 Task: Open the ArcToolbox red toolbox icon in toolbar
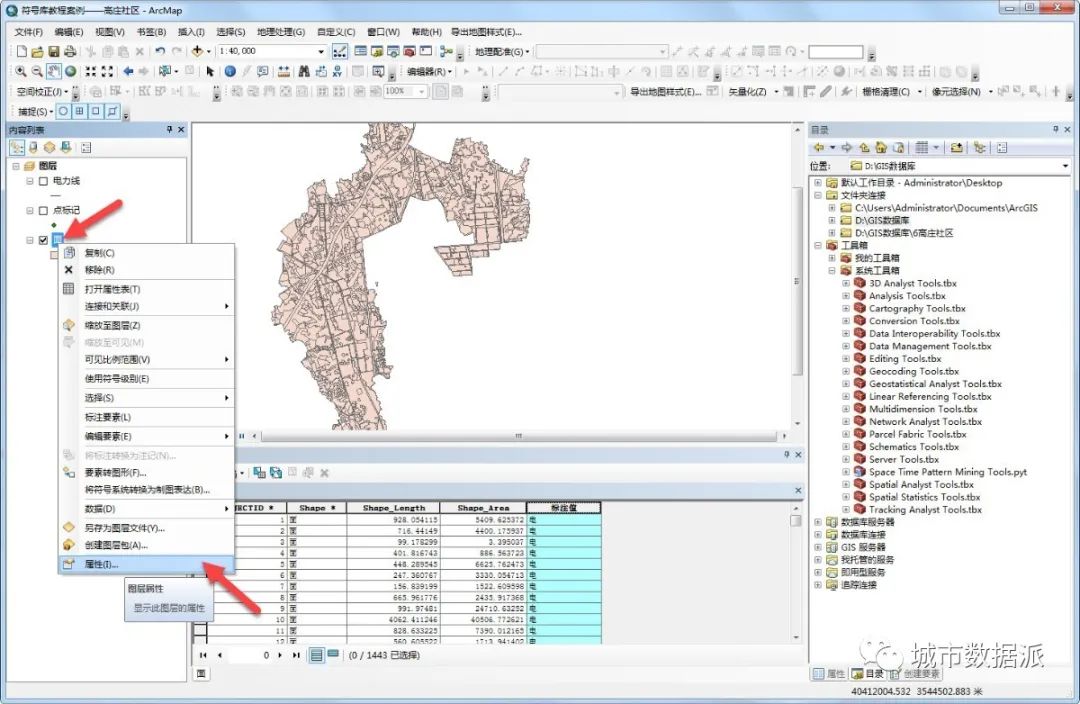[410, 51]
